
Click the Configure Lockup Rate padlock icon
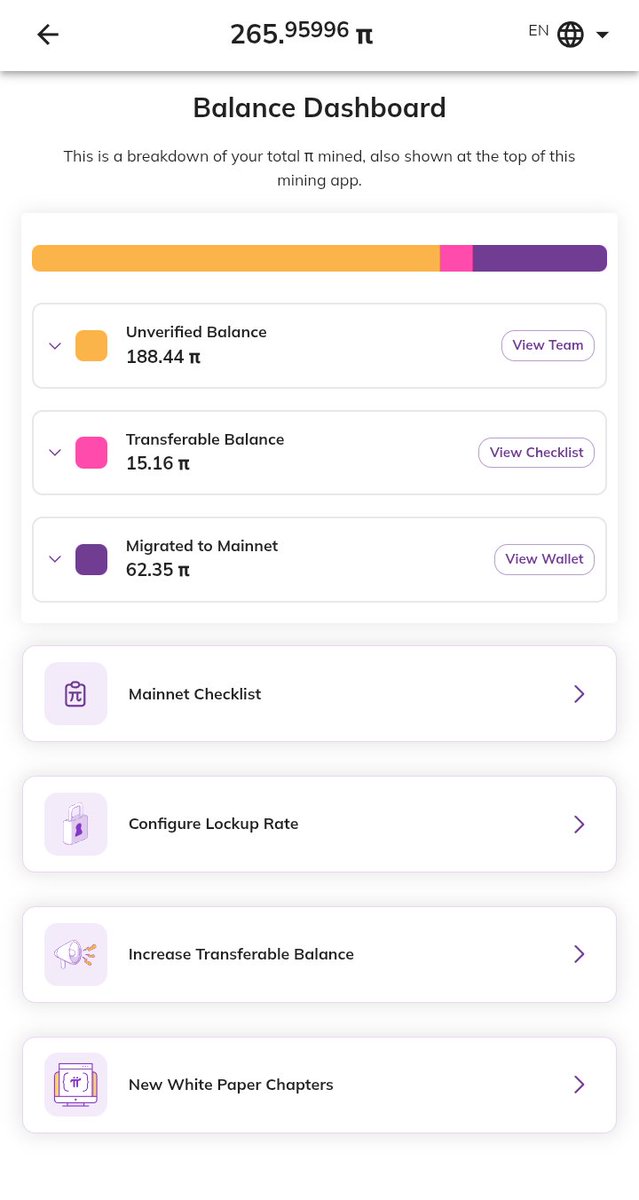75,824
